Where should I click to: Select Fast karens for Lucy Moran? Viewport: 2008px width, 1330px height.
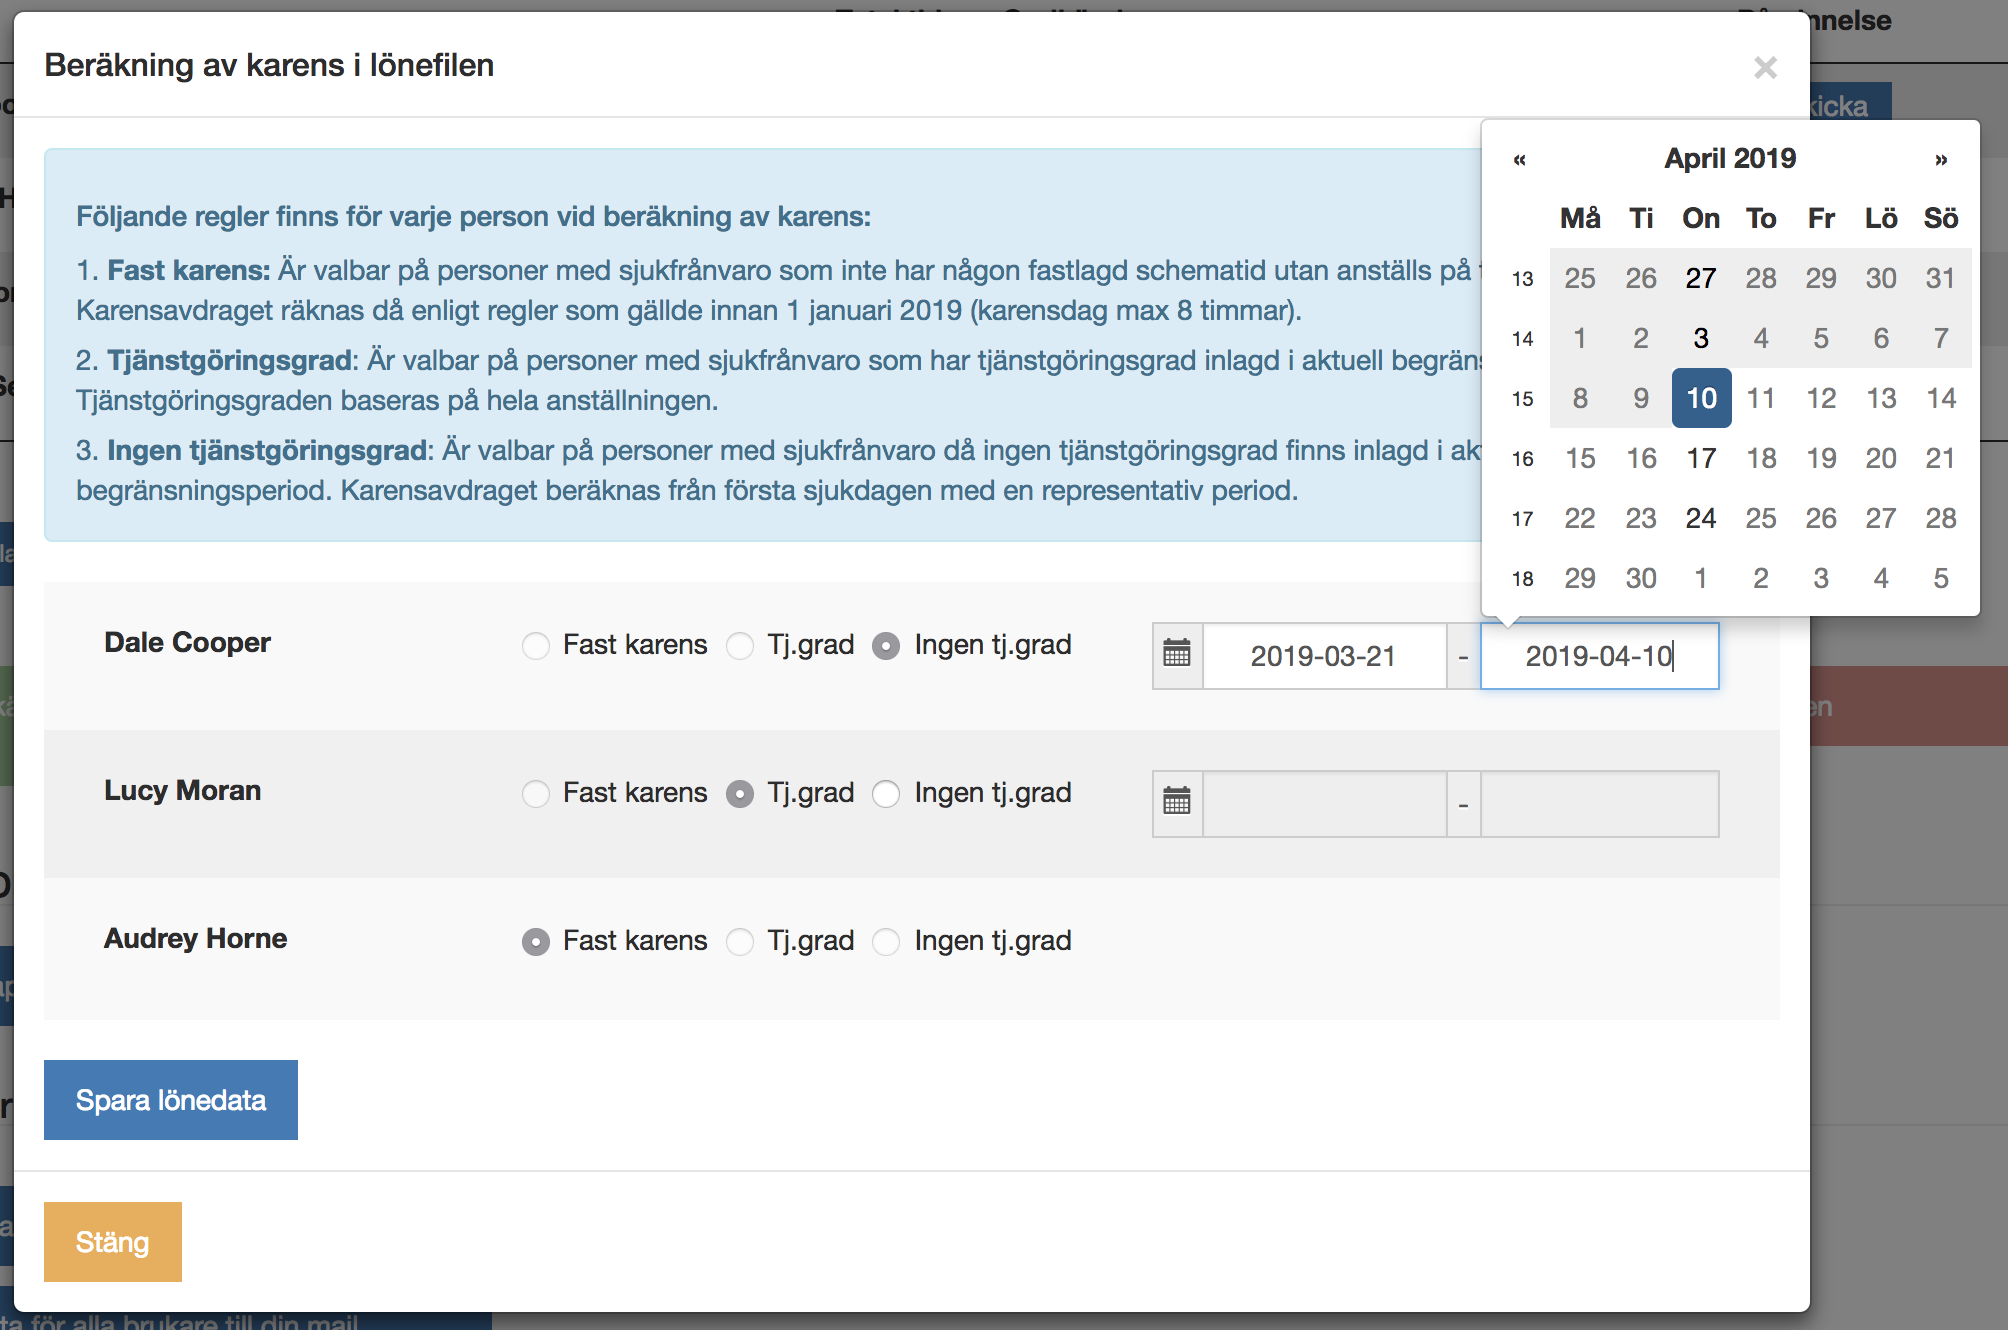[x=536, y=794]
